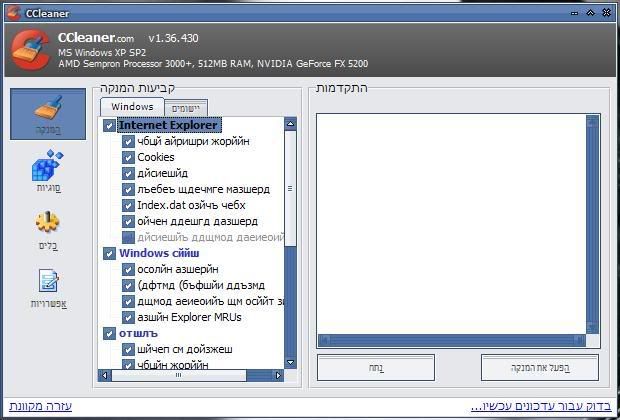The width and height of the screenshot is (620, 420).
Task: Click the progress pane vertical scrollbar
Action: 593,224
